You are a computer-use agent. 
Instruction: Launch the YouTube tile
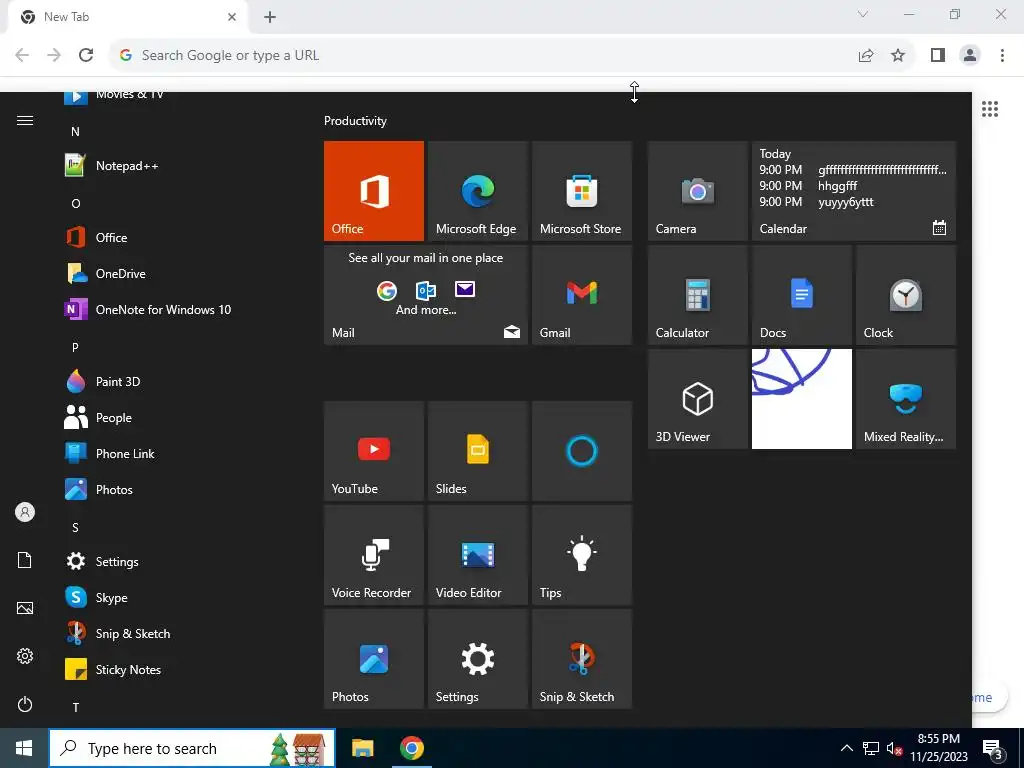[374, 451]
